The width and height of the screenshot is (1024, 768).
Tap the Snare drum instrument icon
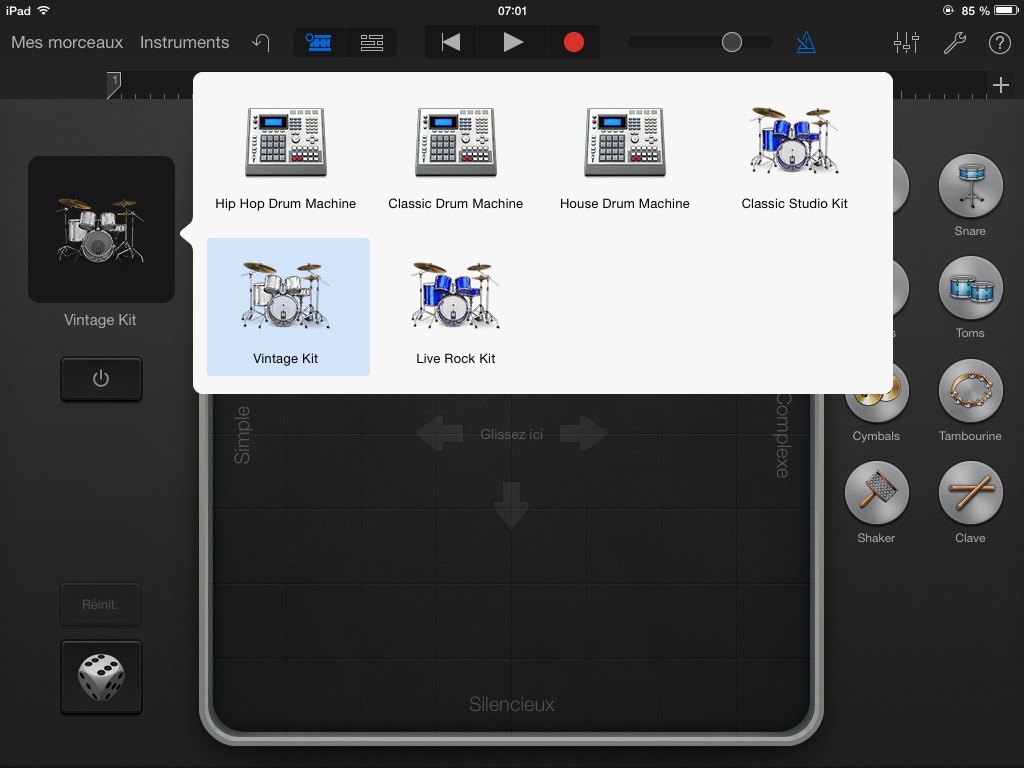(970, 186)
